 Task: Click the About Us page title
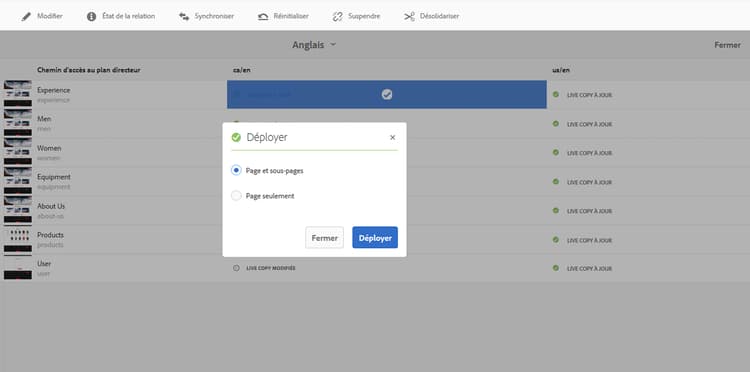click(x=51, y=206)
